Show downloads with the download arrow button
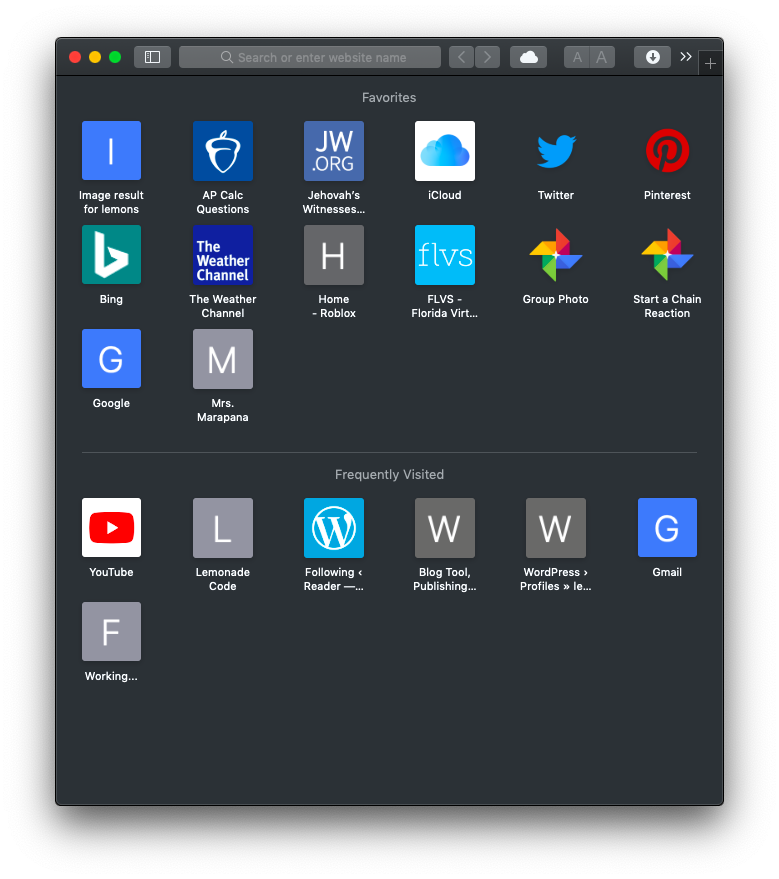779x879 pixels. point(652,57)
